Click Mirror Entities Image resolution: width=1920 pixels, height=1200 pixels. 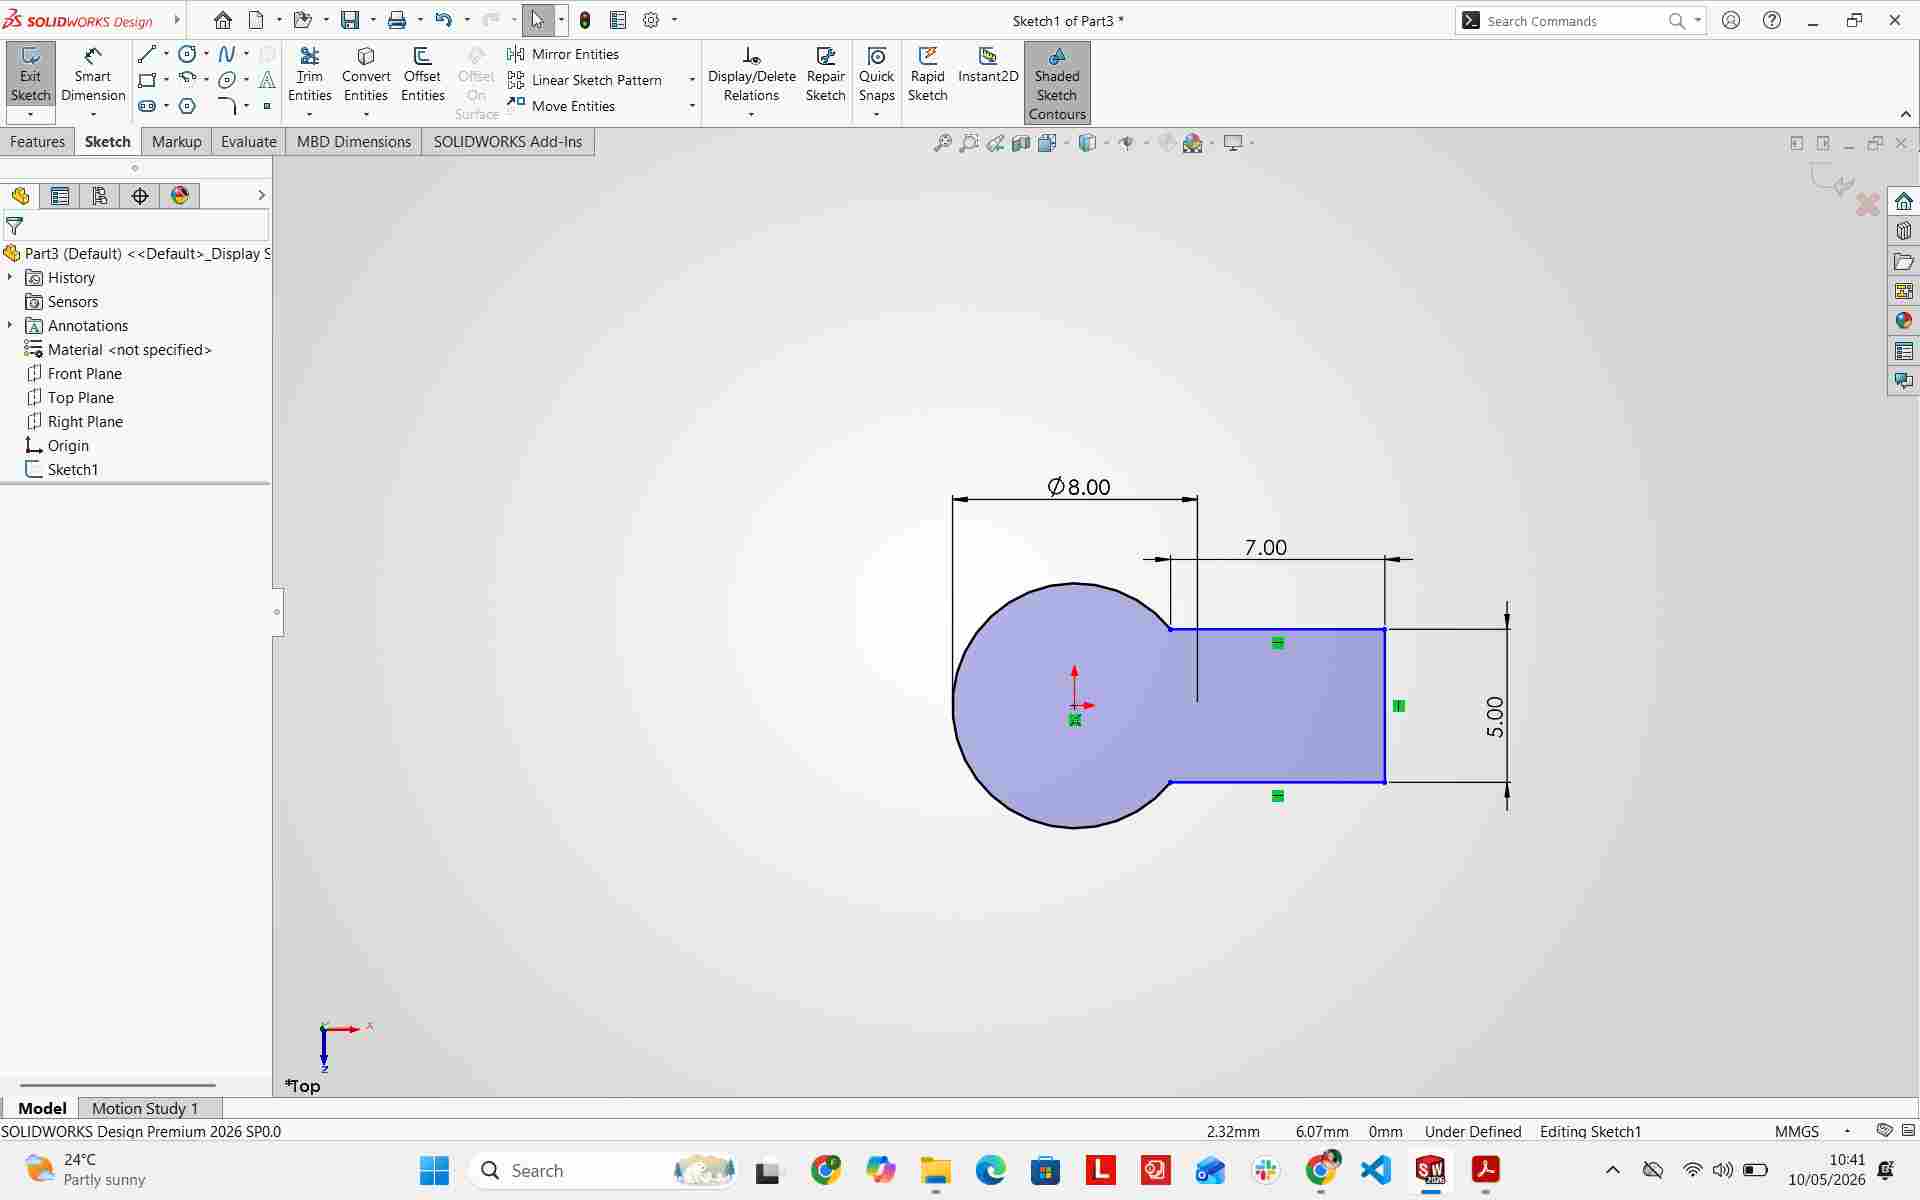(x=563, y=54)
